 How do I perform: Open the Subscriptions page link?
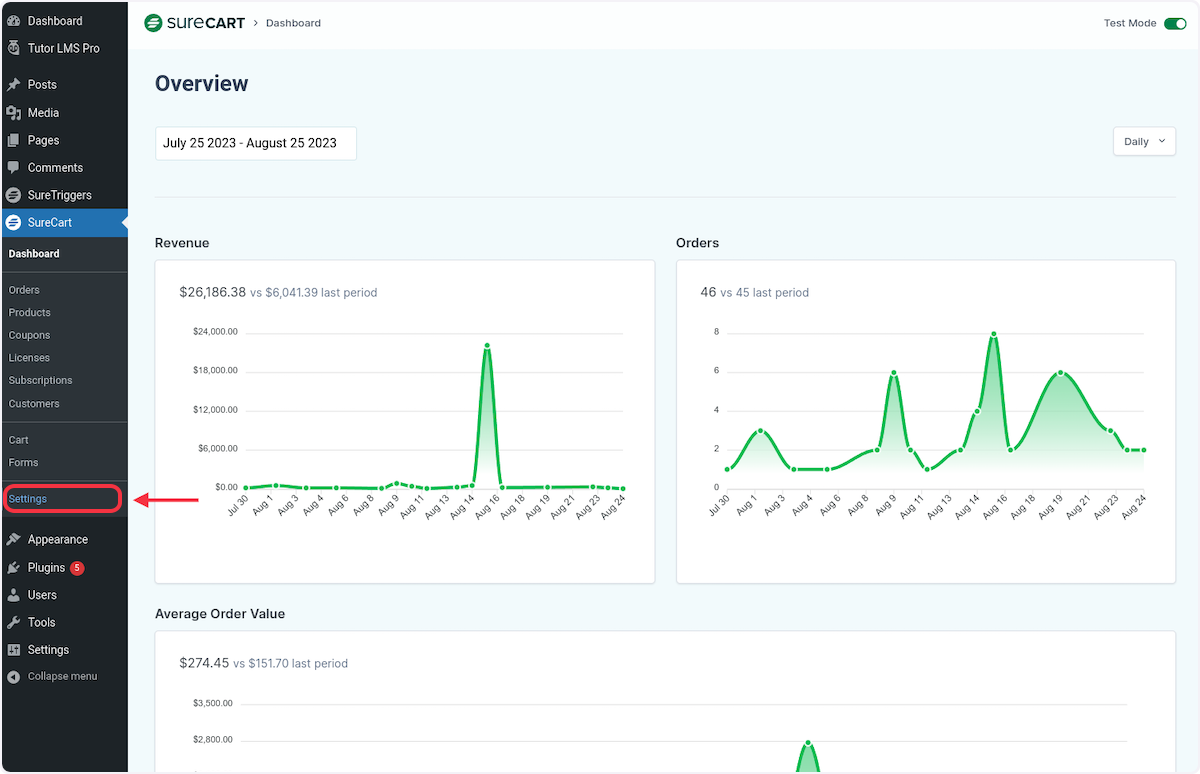(40, 380)
